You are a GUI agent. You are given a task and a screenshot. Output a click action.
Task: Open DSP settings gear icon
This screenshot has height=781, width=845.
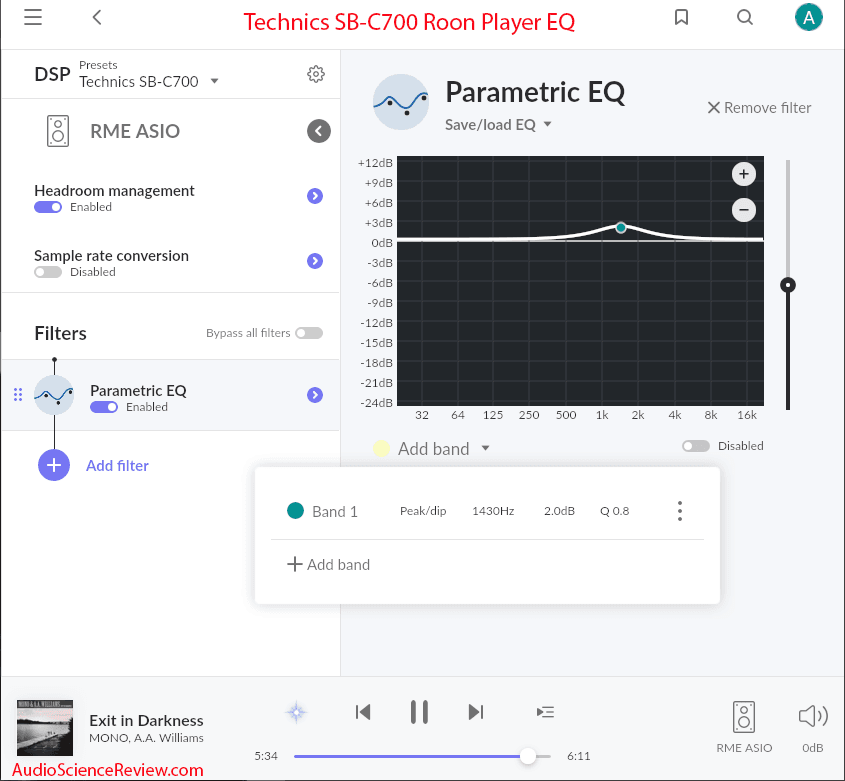[316, 74]
